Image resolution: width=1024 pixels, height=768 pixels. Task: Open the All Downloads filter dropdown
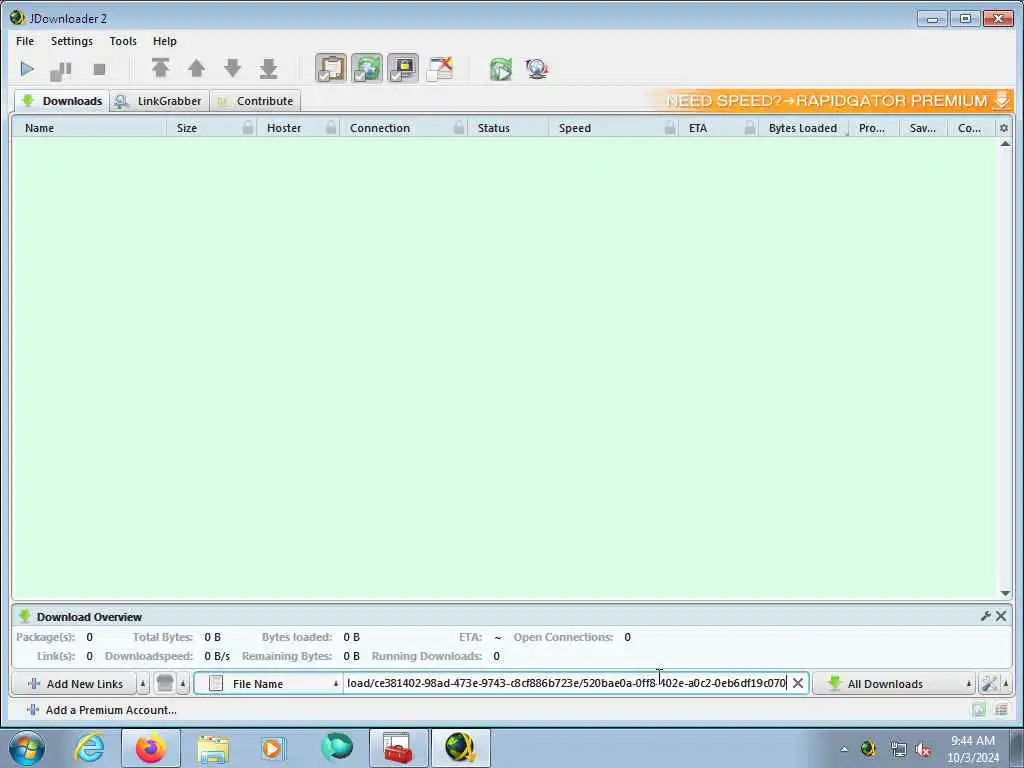pyautogui.click(x=895, y=684)
